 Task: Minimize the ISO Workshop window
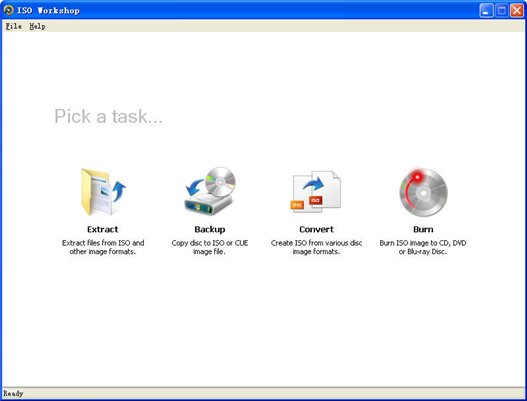pos(486,10)
